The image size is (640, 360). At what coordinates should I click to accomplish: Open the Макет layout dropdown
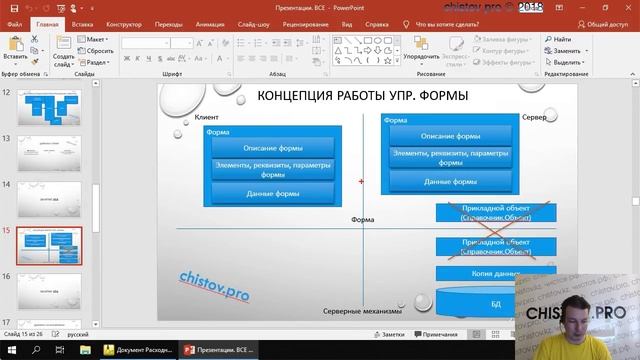coord(93,39)
